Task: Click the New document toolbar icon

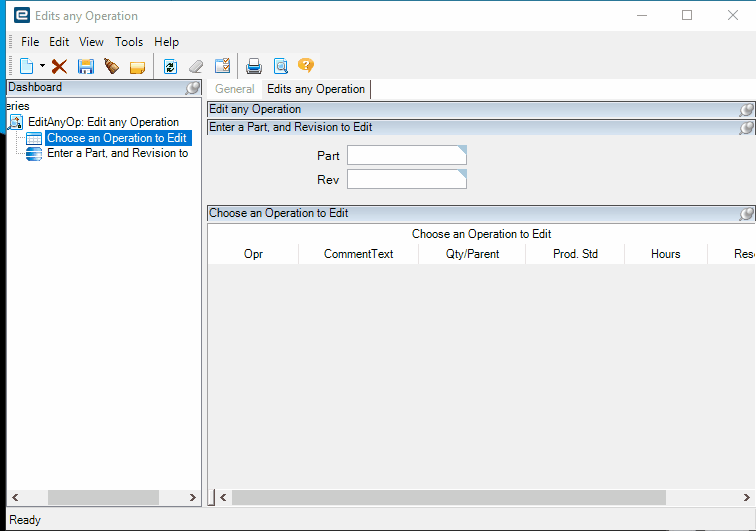Action: [26, 66]
